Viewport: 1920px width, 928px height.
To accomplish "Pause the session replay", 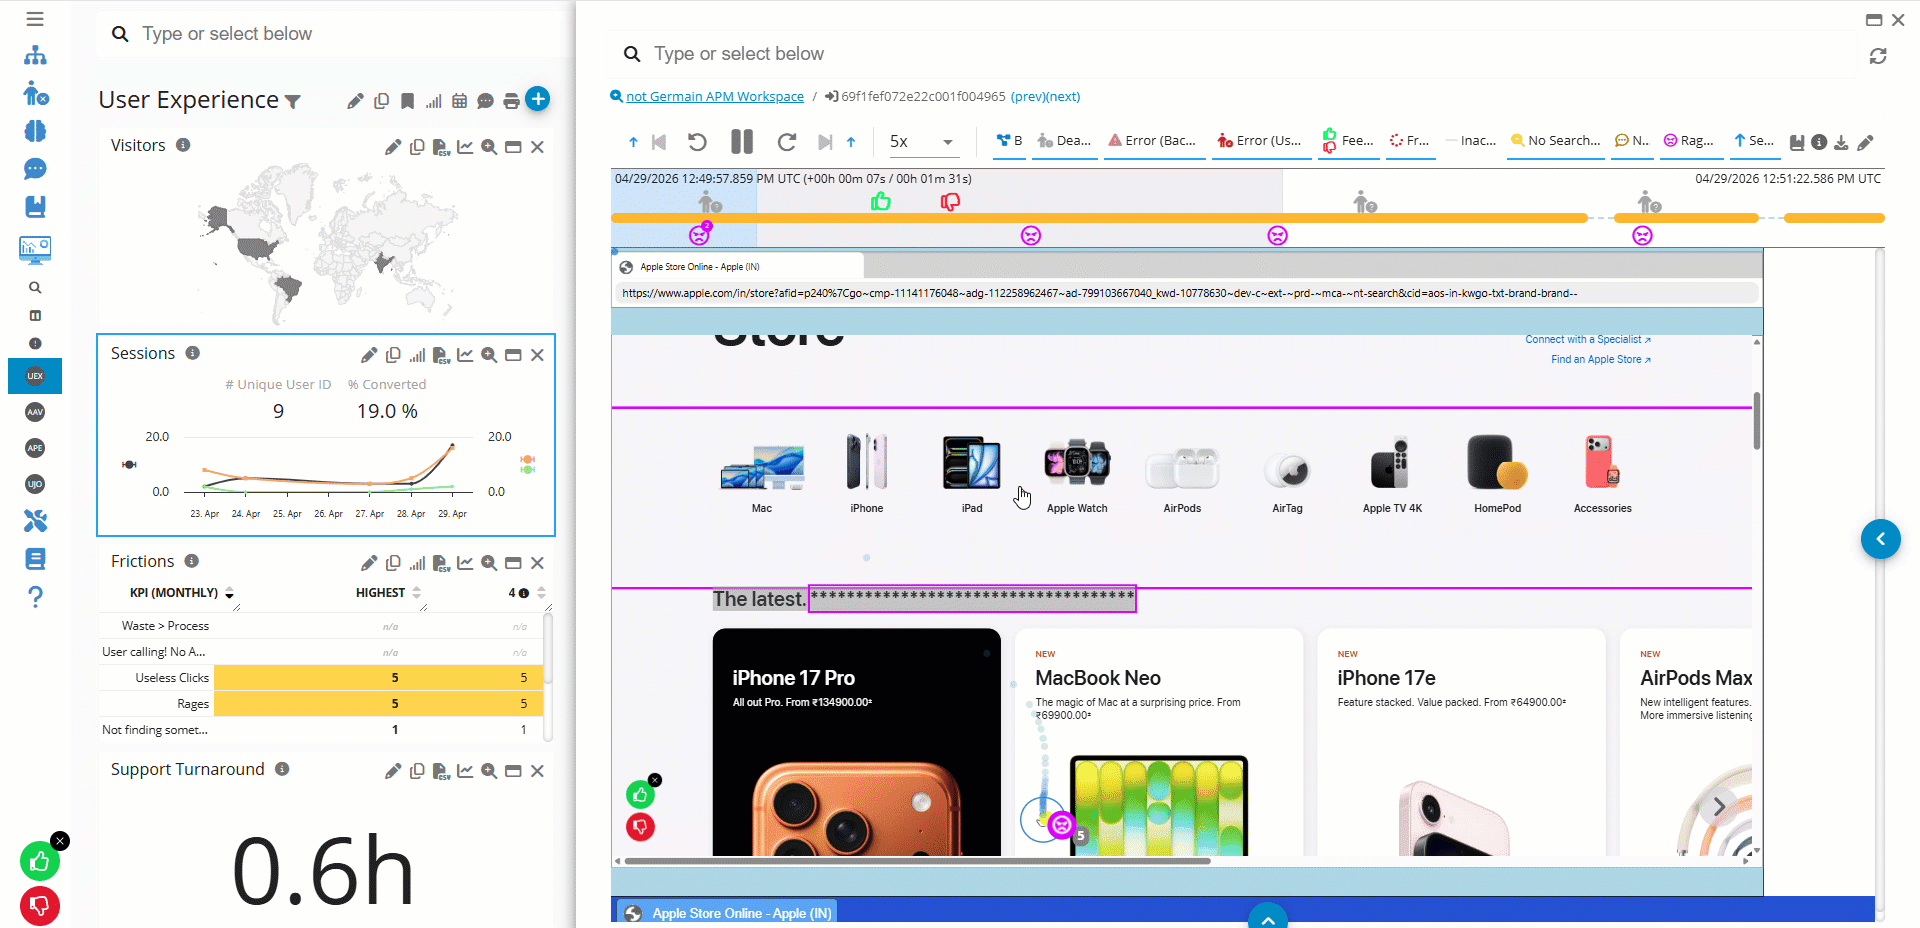I will coord(742,141).
